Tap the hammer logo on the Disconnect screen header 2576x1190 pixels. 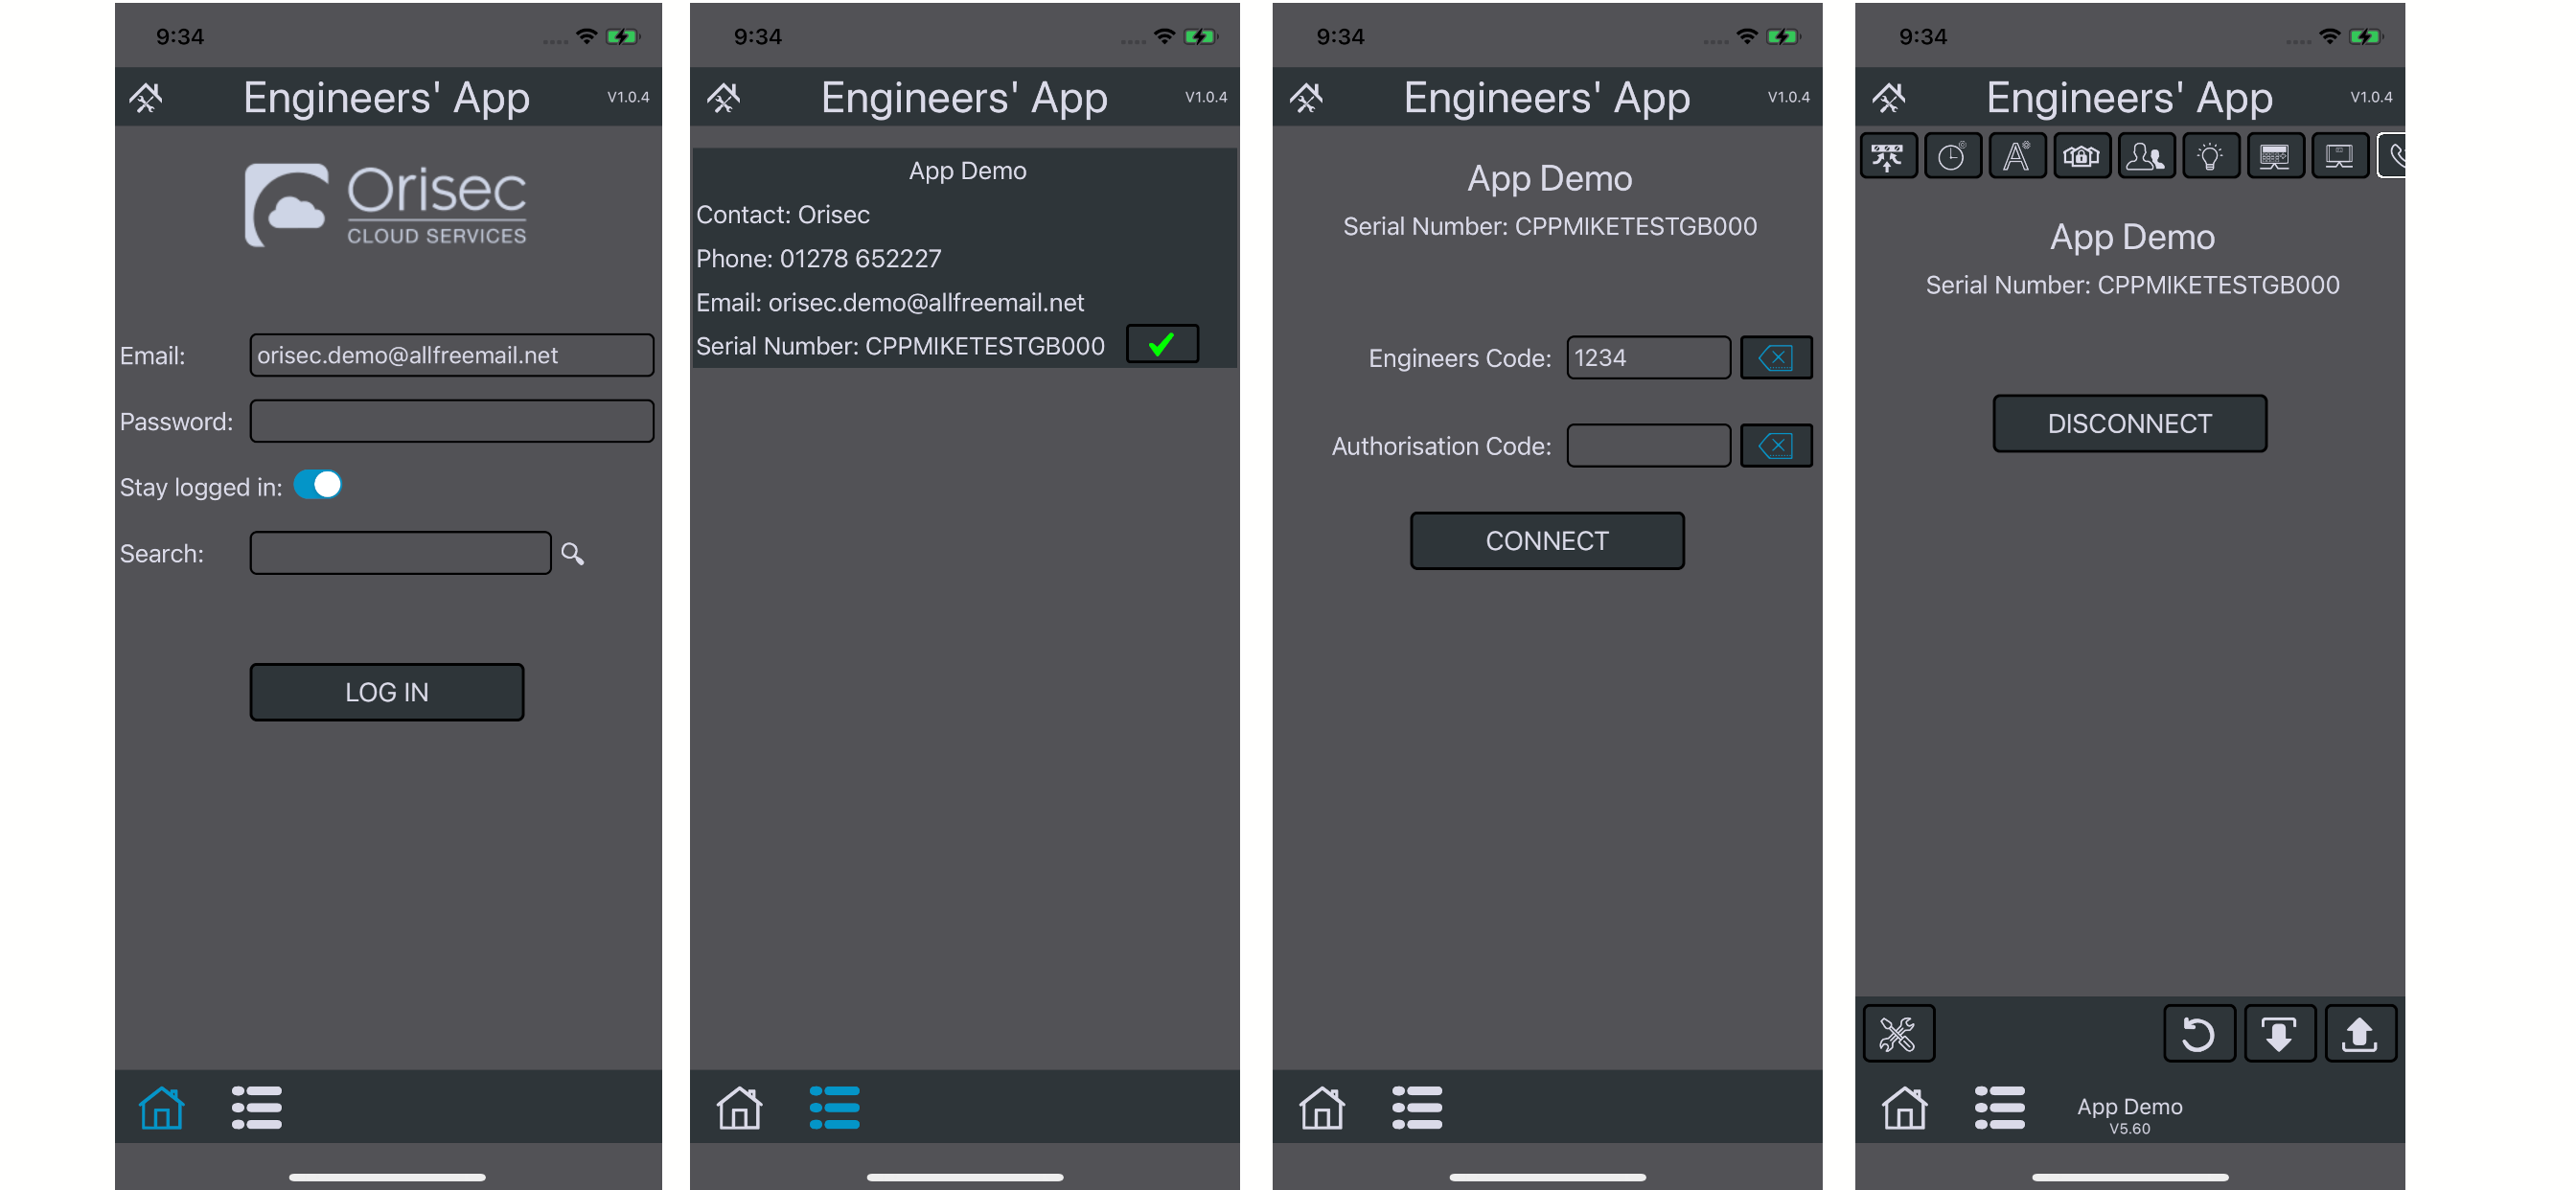1889,97
